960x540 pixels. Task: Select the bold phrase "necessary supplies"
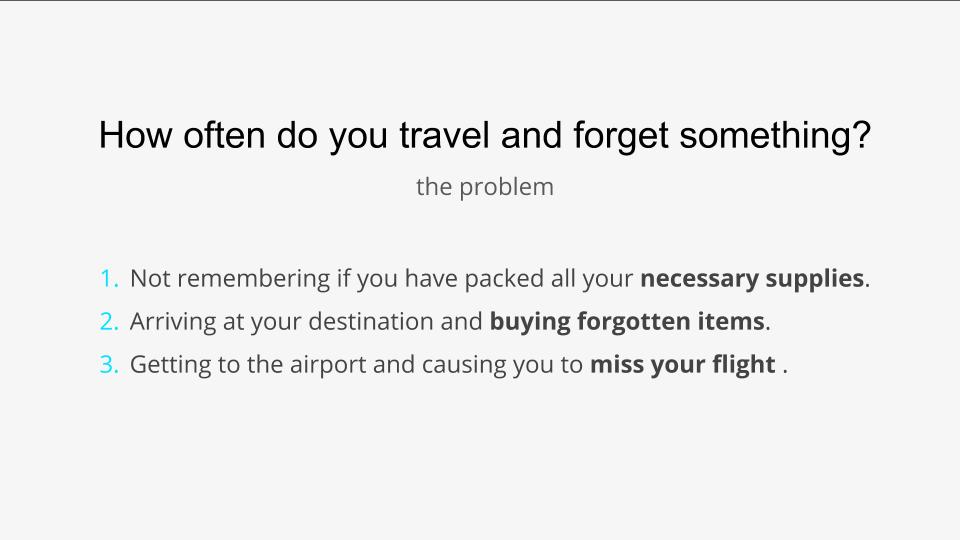coord(752,279)
